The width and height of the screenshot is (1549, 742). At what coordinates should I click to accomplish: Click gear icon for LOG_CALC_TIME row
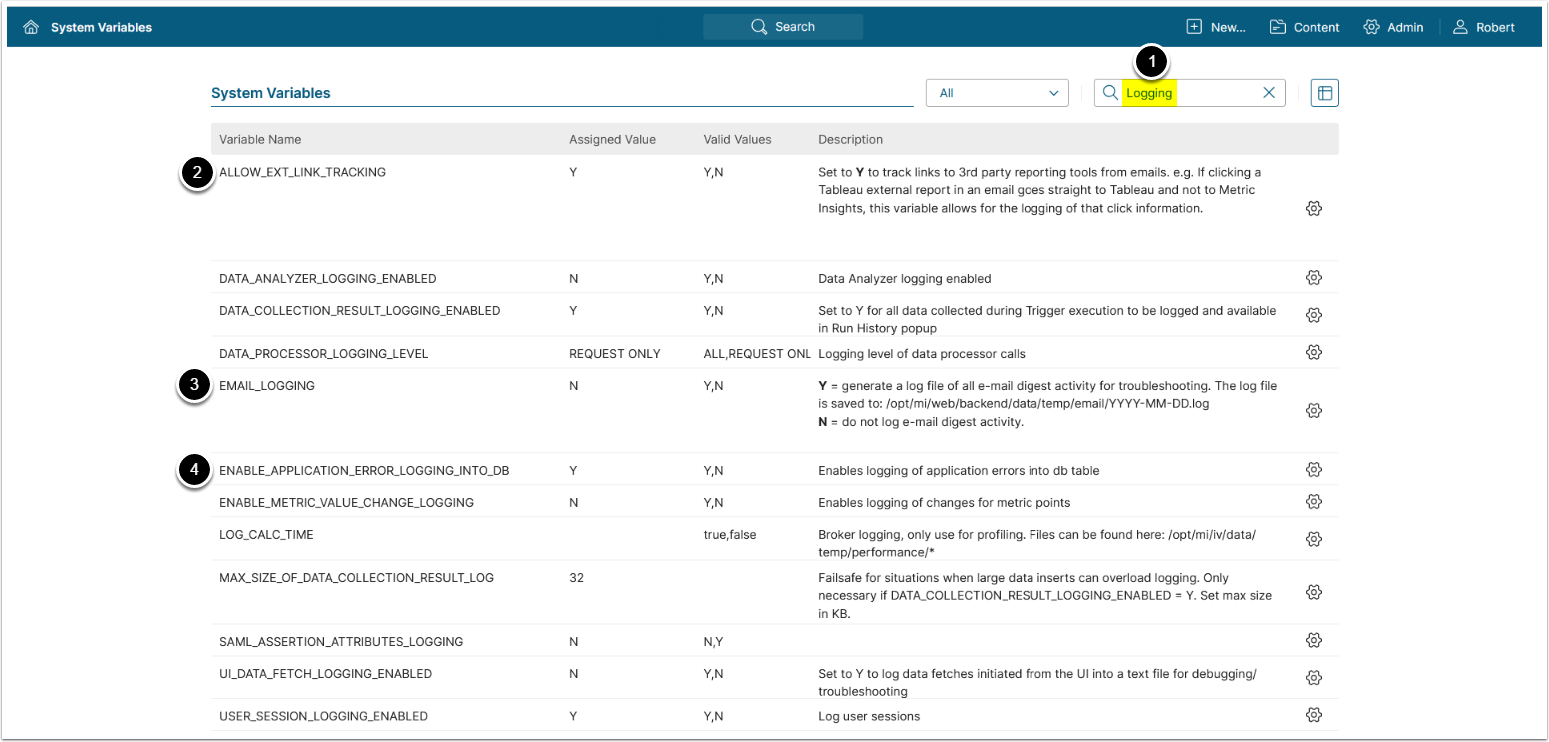coord(1314,539)
